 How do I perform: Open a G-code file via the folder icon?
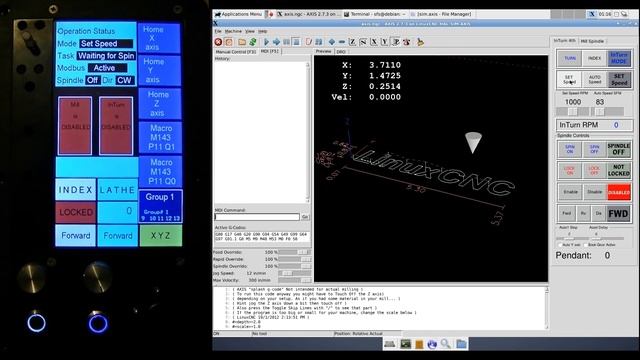pyautogui.click(x=242, y=42)
